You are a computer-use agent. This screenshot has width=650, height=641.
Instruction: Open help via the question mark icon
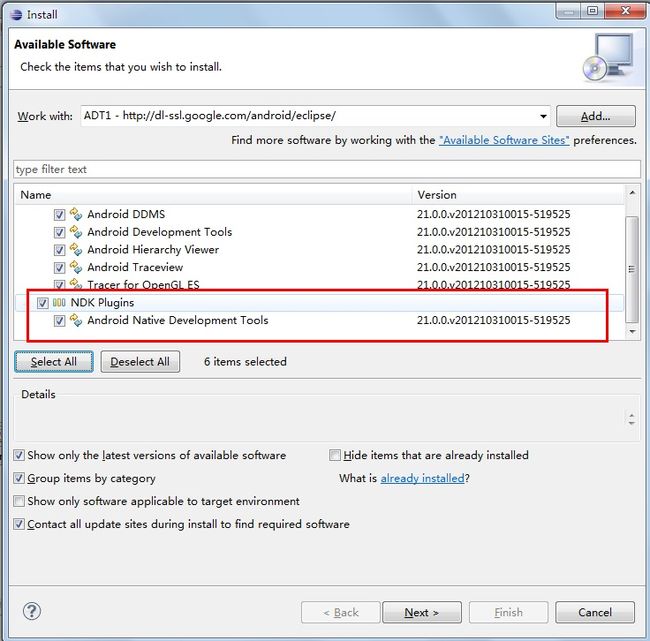click(32, 611)
